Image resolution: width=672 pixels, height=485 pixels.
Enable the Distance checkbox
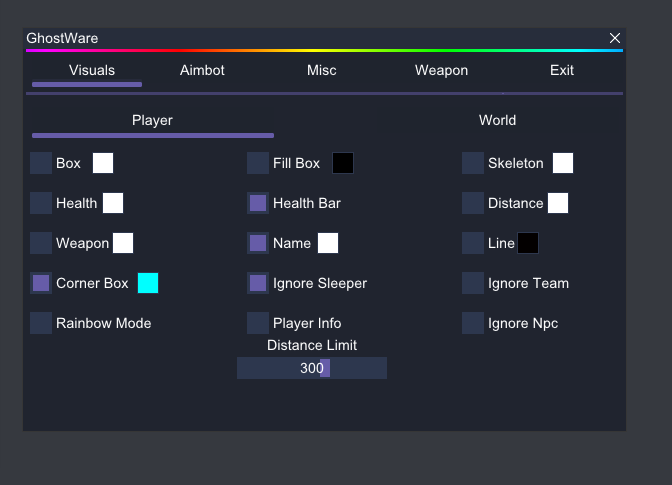[x=473, y=203]
